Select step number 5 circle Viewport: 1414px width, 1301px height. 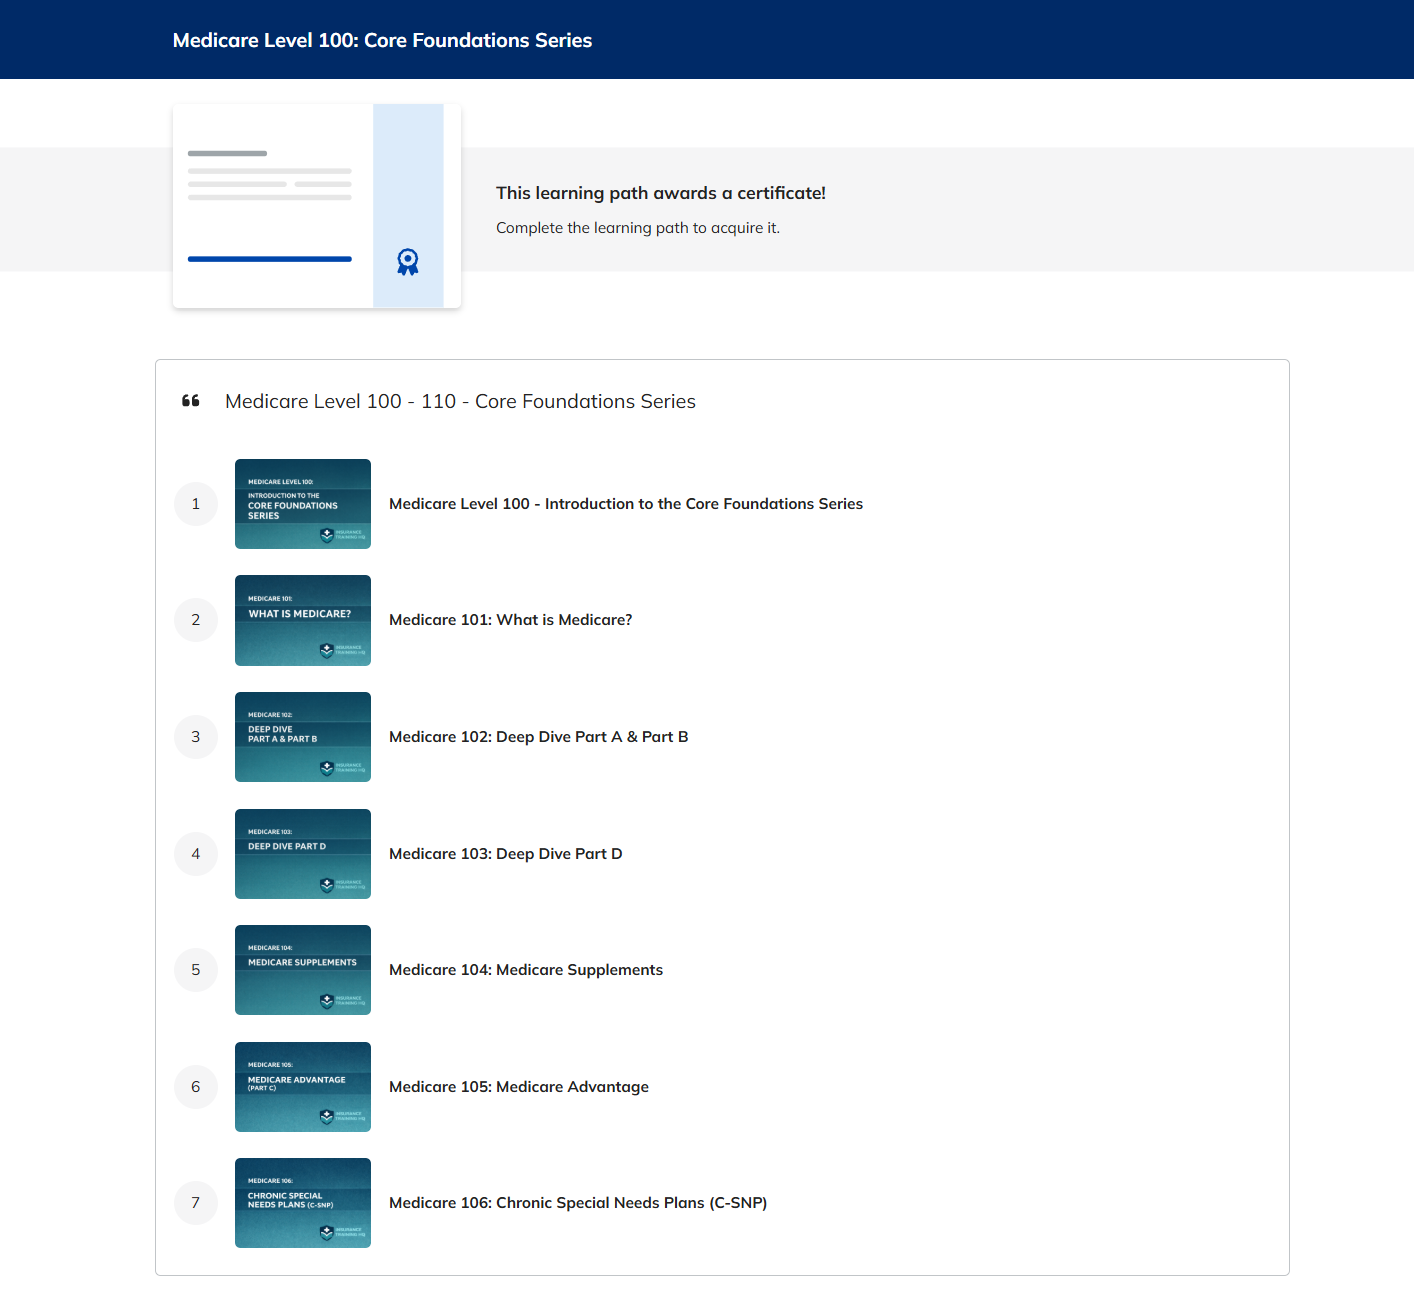click(x=196, y=970)
